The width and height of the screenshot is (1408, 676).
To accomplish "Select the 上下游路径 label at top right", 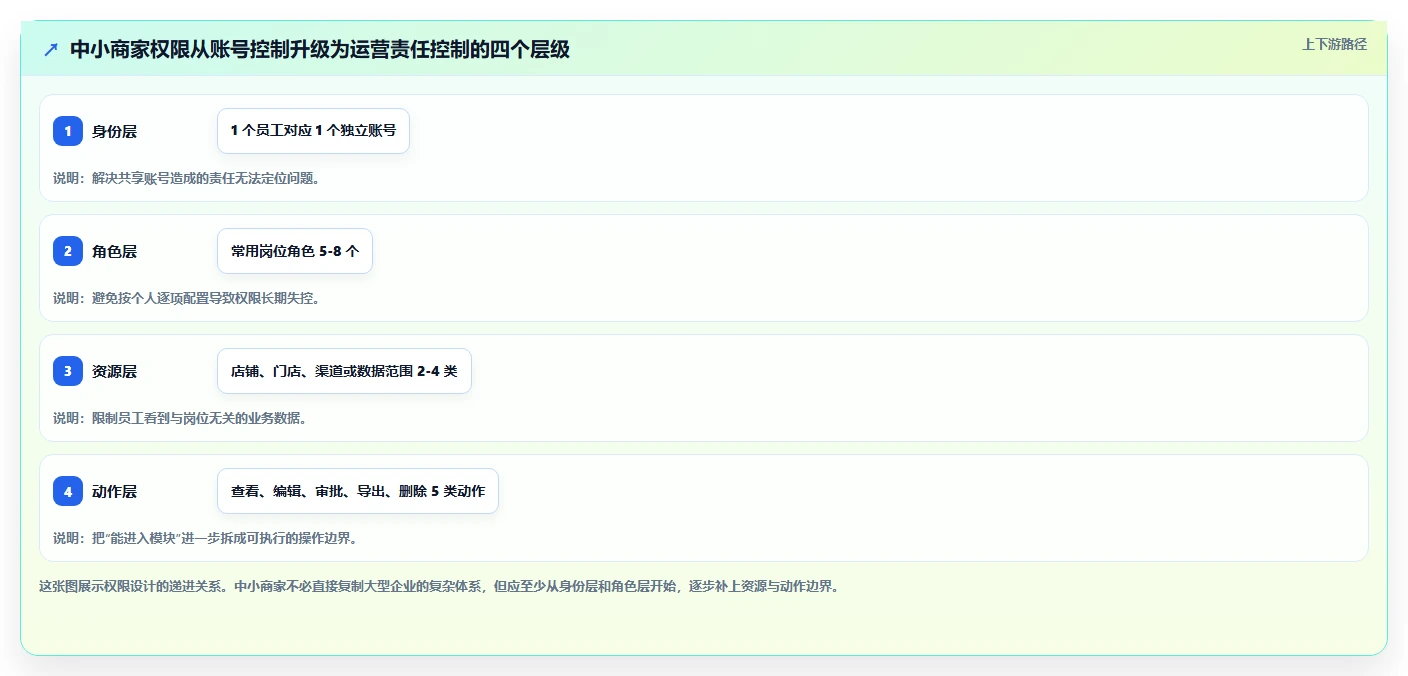I will [1334, 44].
